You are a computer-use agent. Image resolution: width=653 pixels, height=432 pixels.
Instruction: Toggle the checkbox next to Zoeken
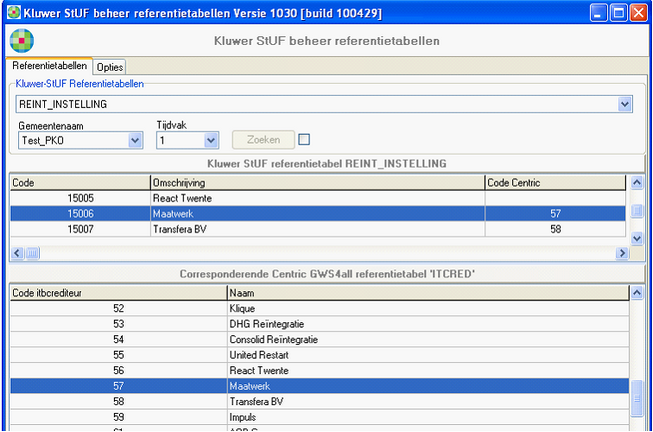(x=304, y=140)
